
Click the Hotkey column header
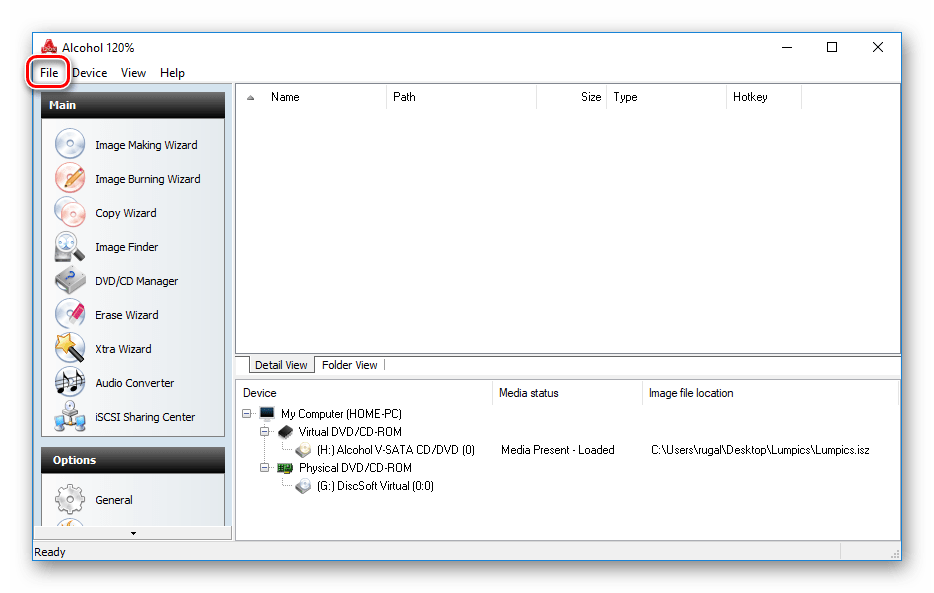(764, 97)
